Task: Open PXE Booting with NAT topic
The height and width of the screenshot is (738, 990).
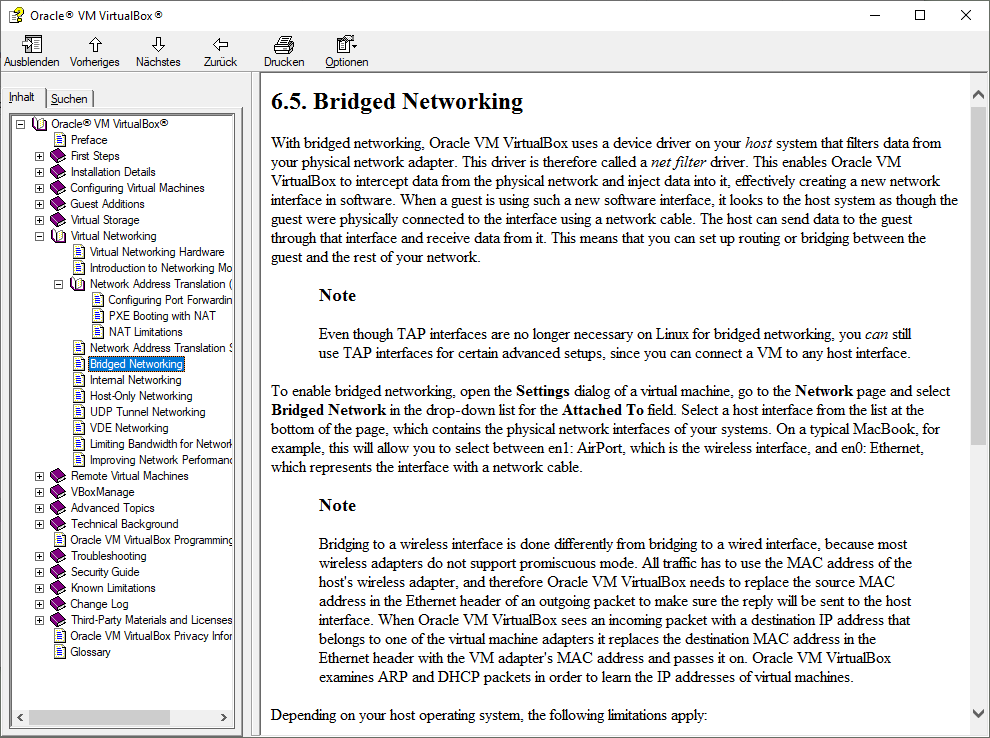Action: coord(162,316)
